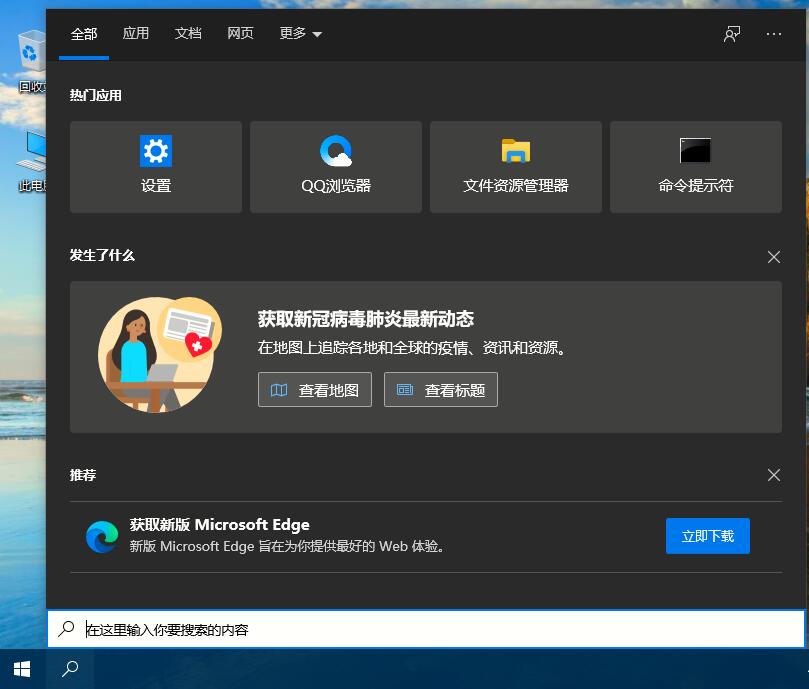Click the feedback person icon top right
Viewport: 809px width, 689px height.
coord(731,33)
